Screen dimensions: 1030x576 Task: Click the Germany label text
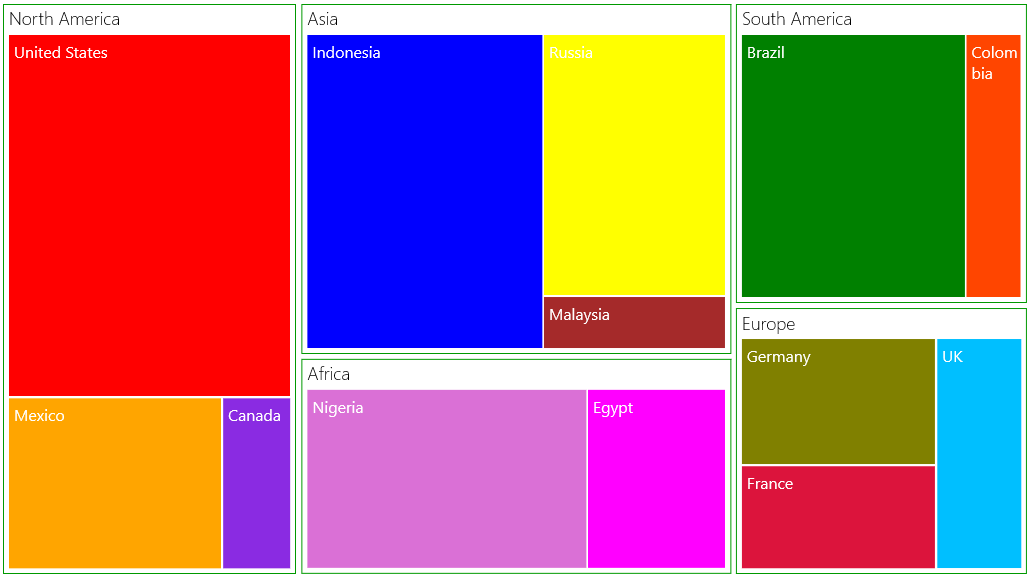[x=778, y=357]
